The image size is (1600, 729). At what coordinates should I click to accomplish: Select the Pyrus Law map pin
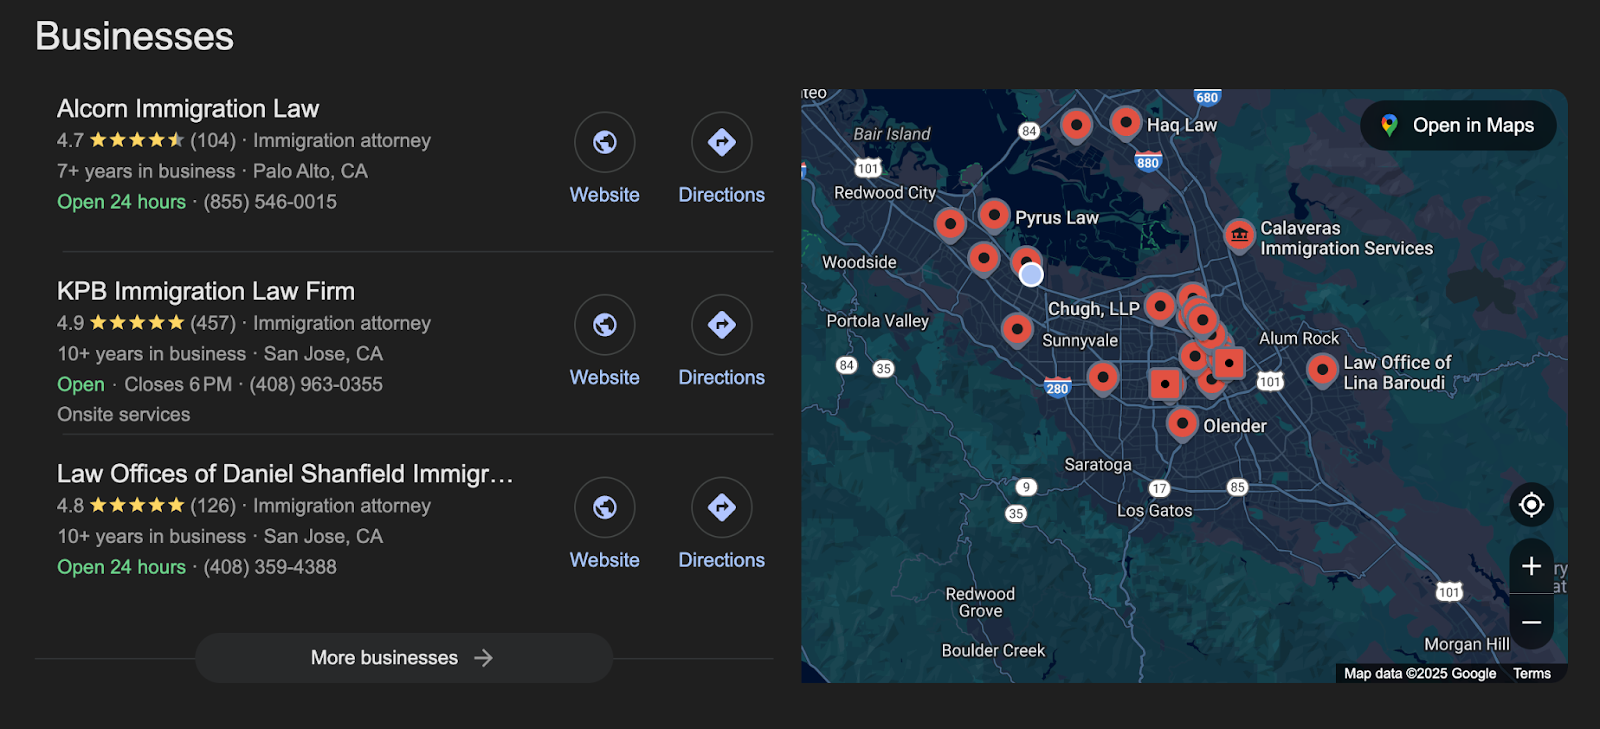(994, 214)
